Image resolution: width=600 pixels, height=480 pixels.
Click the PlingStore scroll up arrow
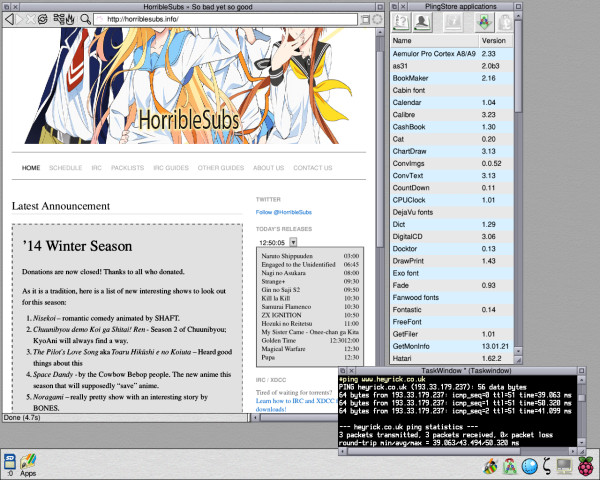pos(518,16)
